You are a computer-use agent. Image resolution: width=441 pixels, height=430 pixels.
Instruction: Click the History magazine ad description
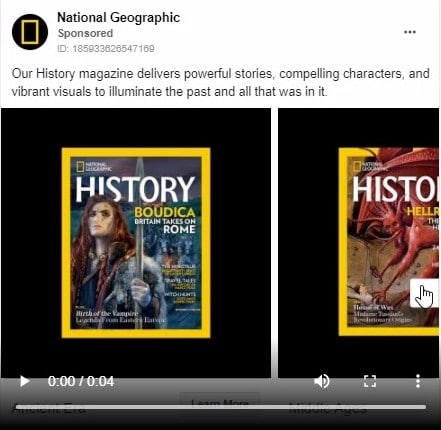point(220,82)
